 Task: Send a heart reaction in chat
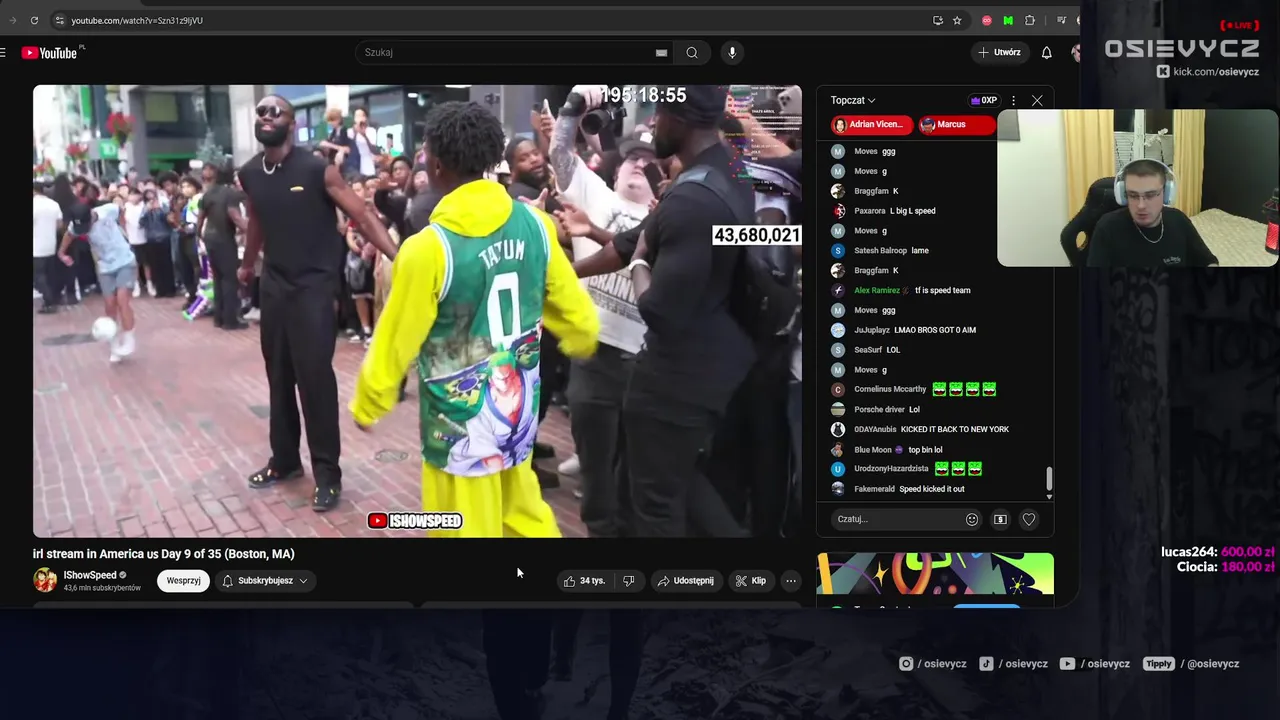(1029, 519)
